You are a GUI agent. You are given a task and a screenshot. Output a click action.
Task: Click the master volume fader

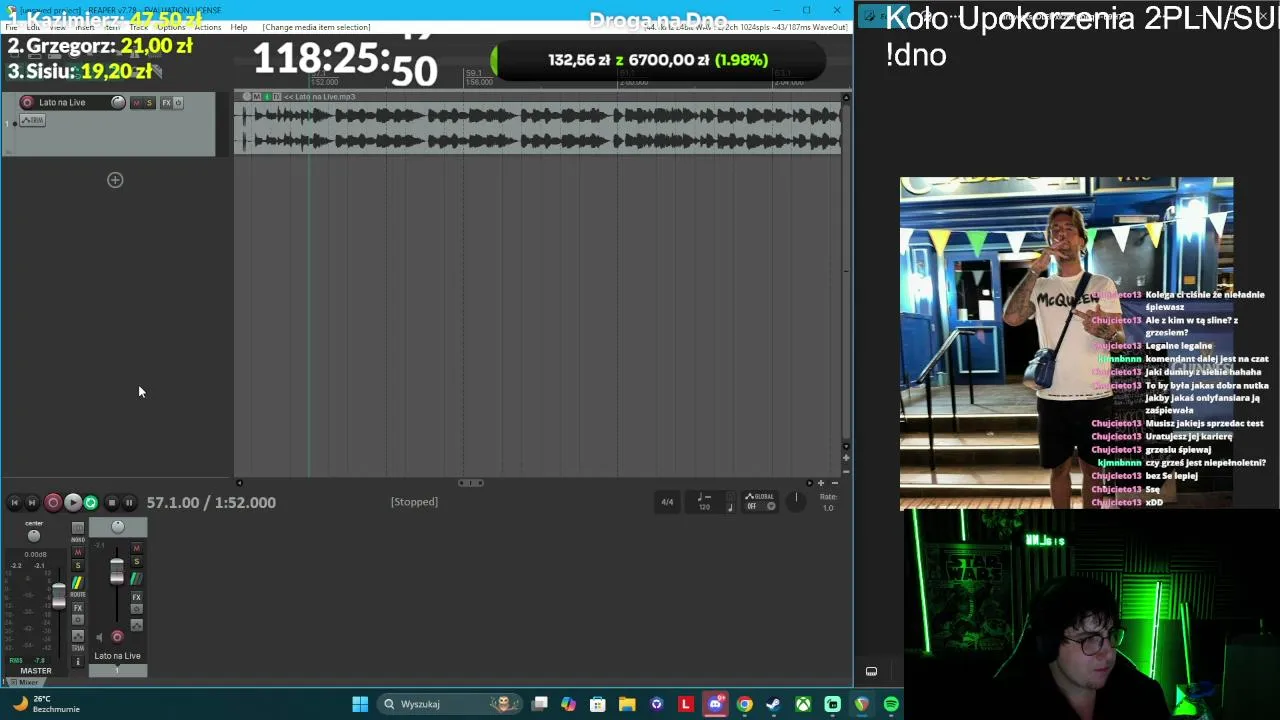[x=59, y=597]
